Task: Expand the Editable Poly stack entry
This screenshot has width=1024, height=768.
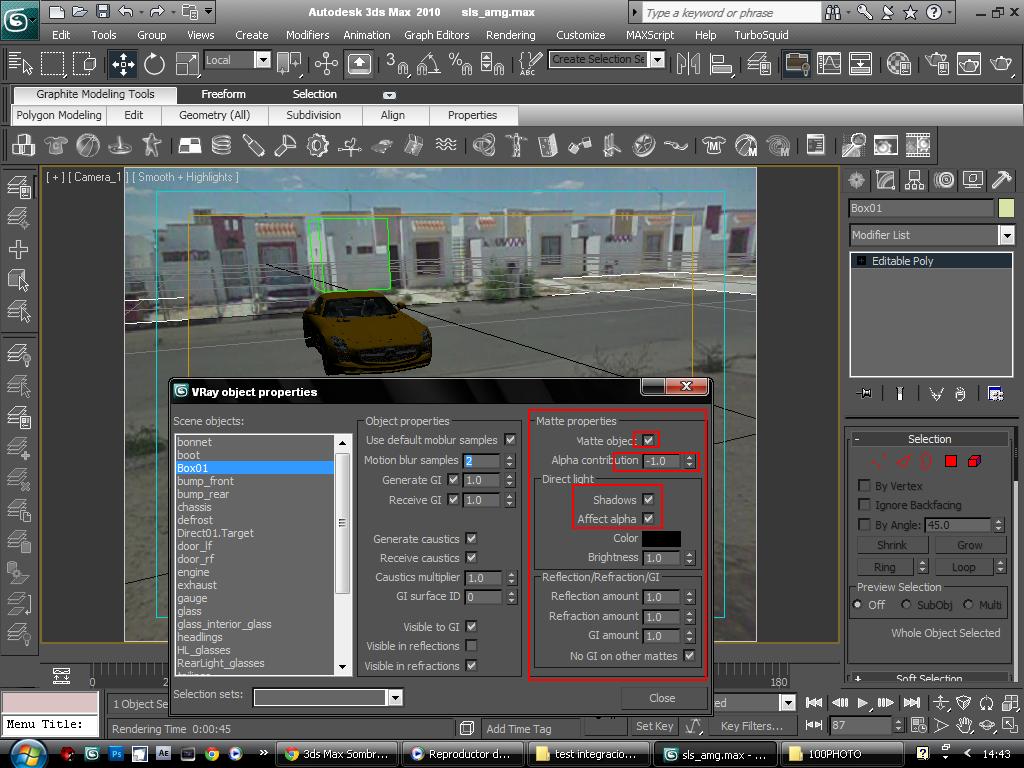Action: [861, 261]
